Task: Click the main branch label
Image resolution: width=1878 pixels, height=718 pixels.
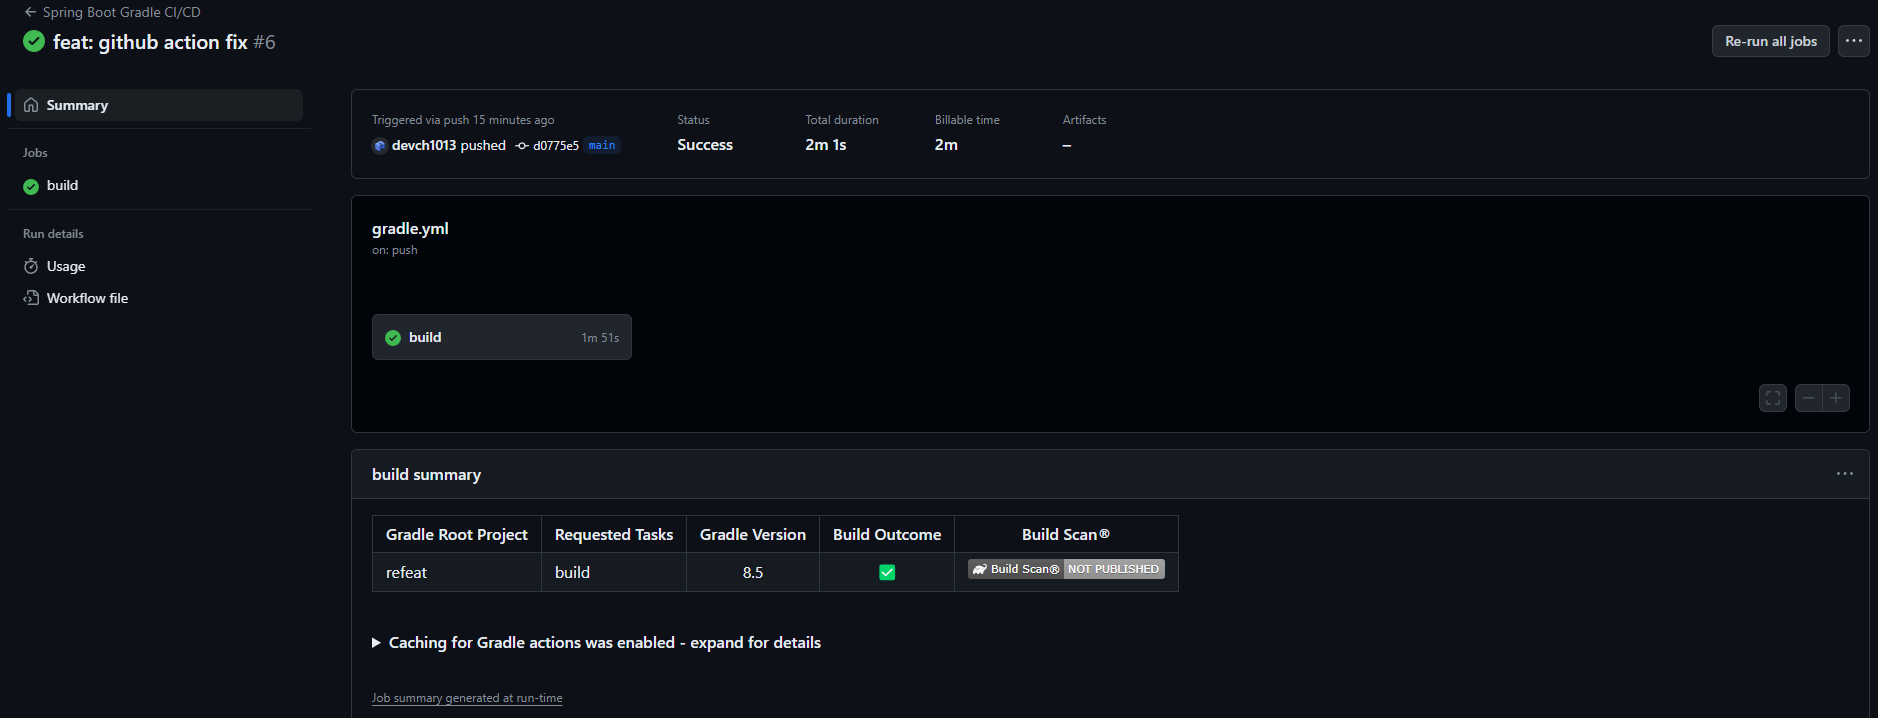Action: click(602, 146)
